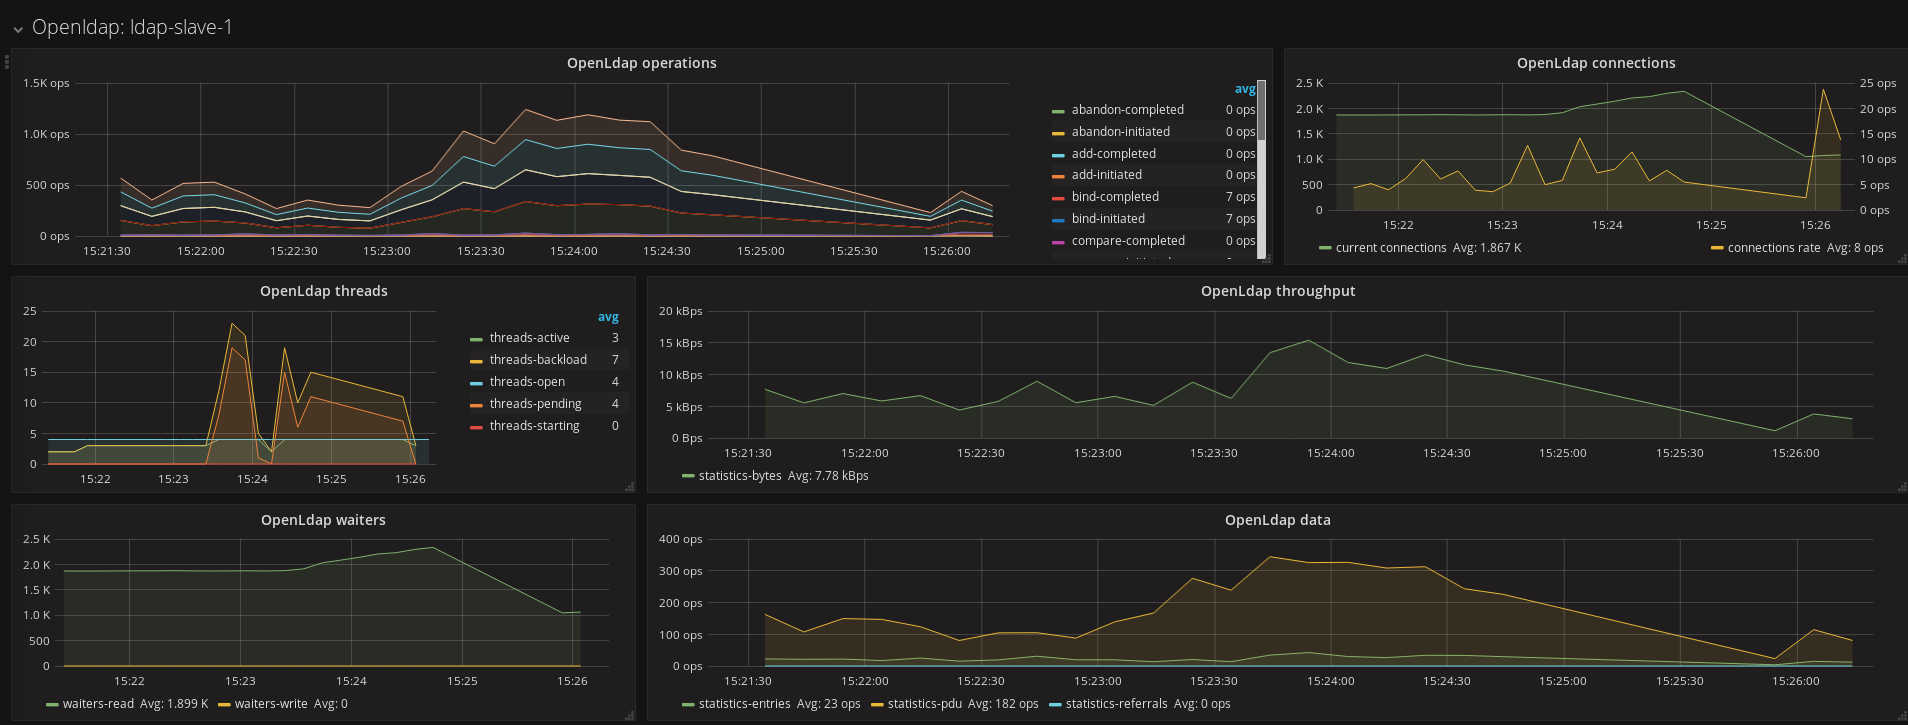1908x725 pixels.
Task: Open the OpenLdap connections panel title menu
Action: tap(1595, 63)
